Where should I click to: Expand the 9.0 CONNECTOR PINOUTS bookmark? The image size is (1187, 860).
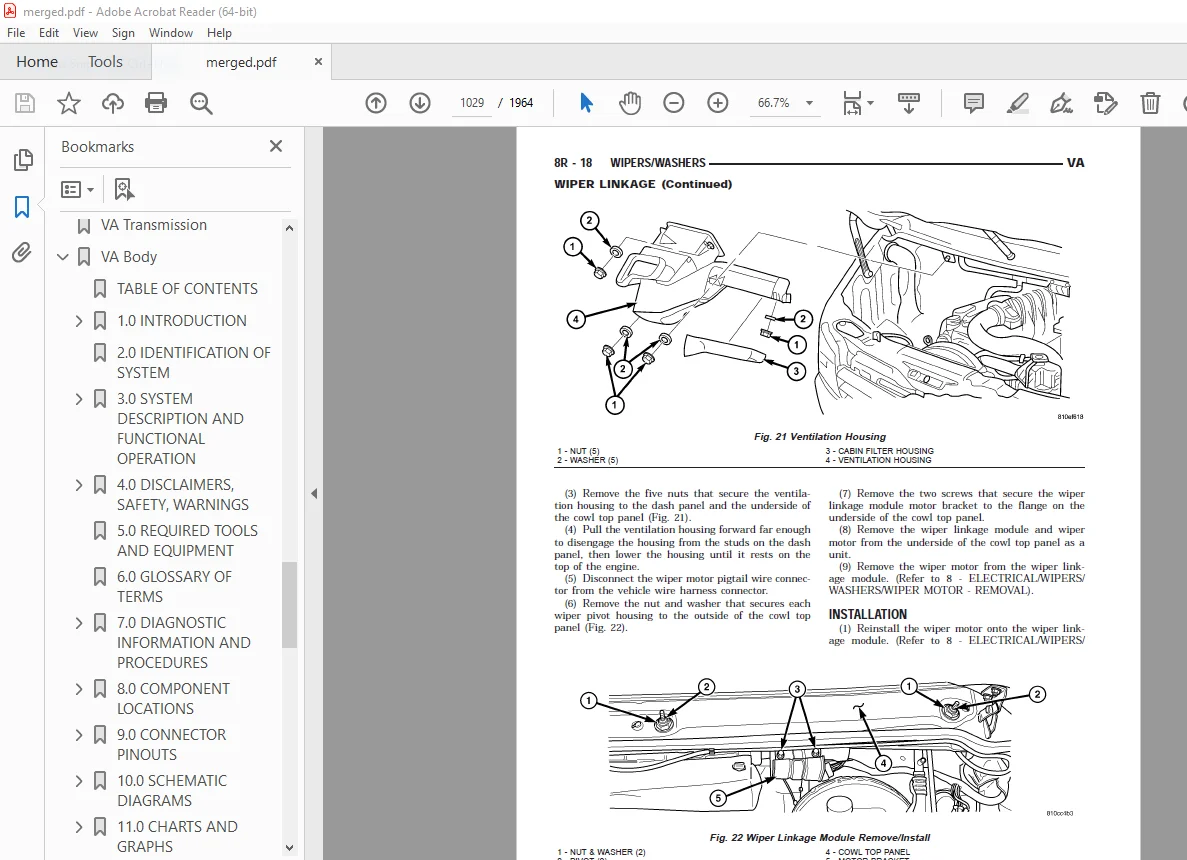pyautogui.click(x=79, y=735)
